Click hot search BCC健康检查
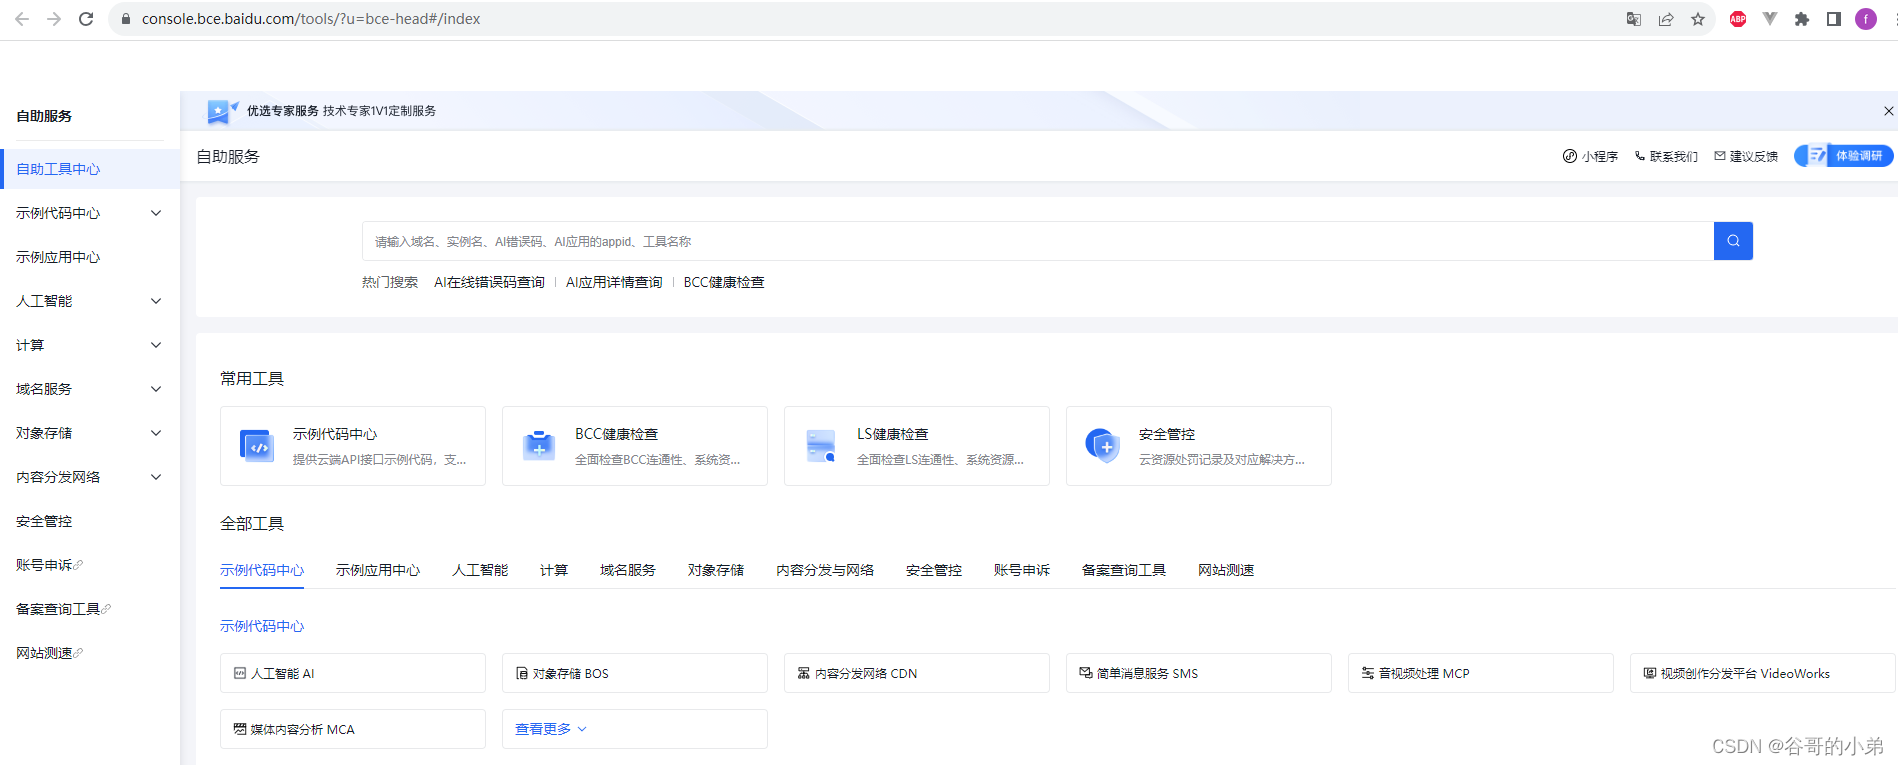The height and width of the screenshot is (765, 1898). [724, 282]
